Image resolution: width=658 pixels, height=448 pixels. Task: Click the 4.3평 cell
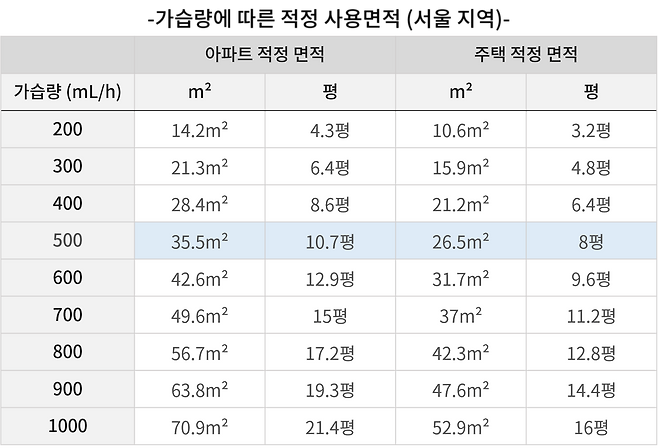coord(330,129)
